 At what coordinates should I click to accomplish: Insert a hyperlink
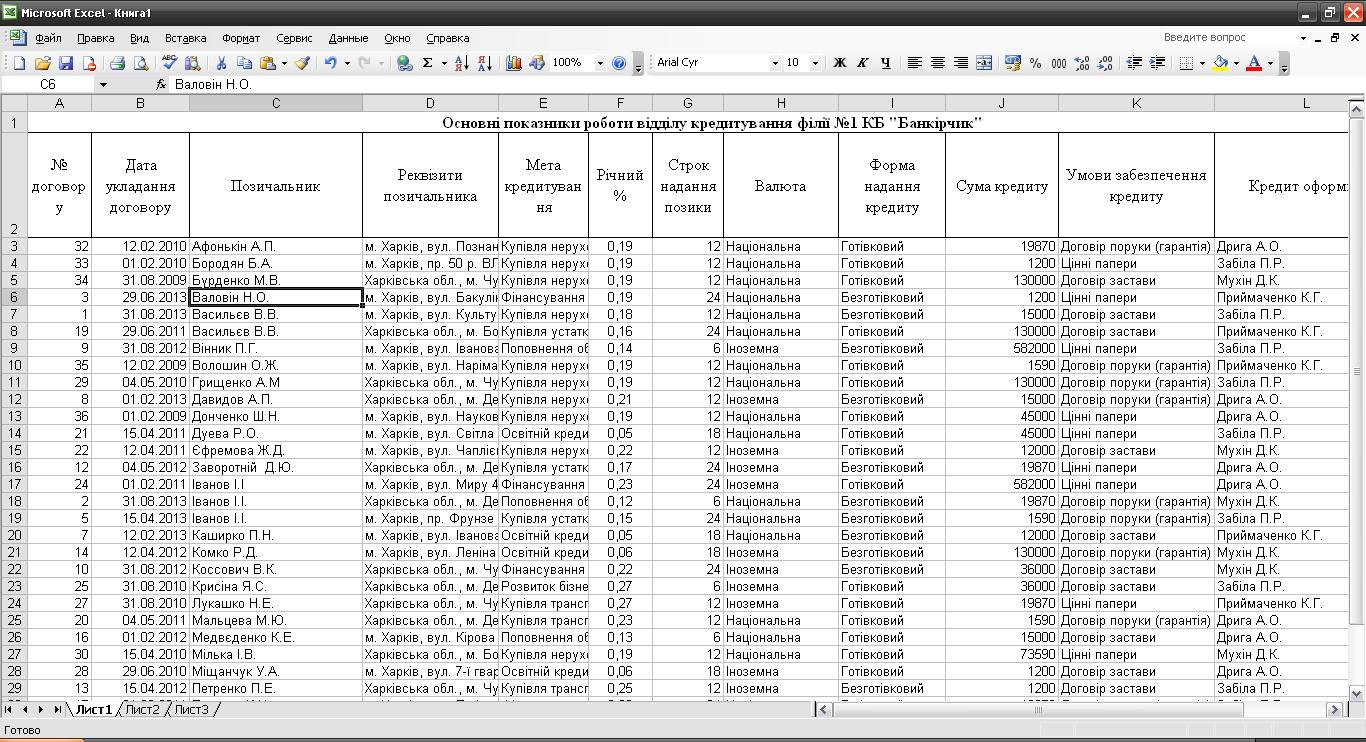click(404, 63)
